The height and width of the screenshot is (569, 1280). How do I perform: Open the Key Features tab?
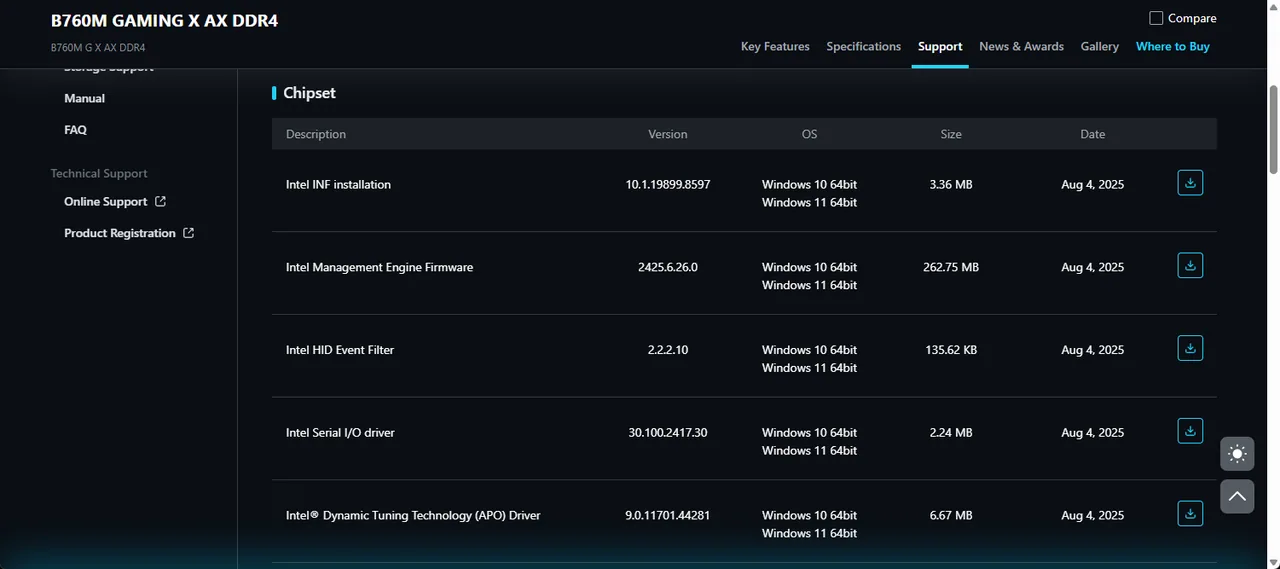click(775, 46)
